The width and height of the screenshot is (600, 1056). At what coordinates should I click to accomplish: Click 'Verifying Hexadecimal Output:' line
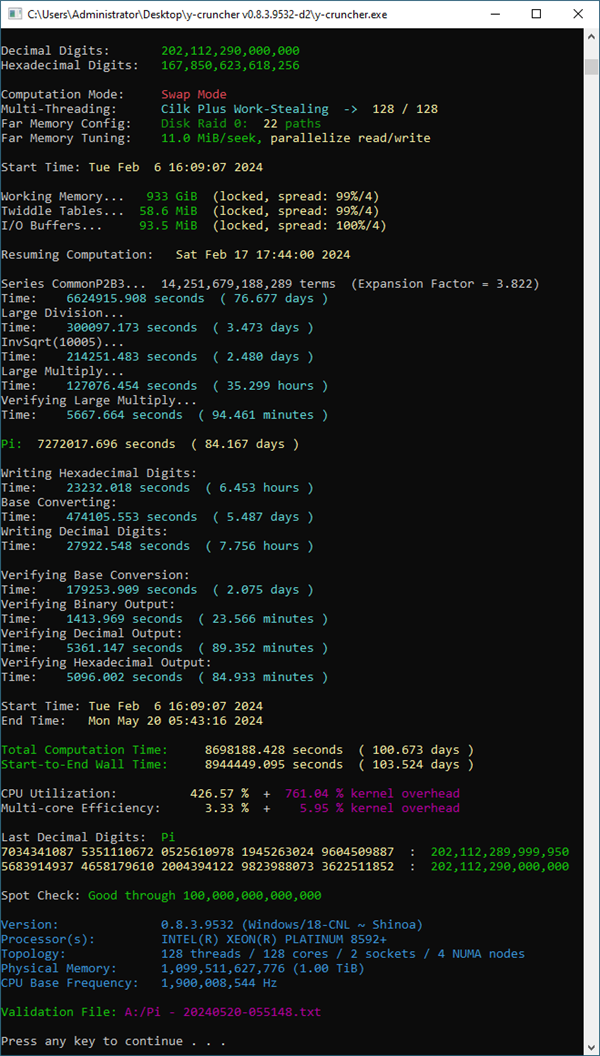[x=106, y=663]
